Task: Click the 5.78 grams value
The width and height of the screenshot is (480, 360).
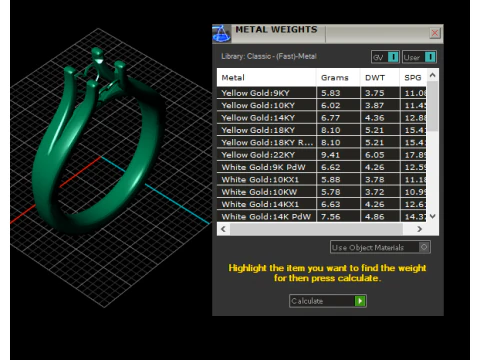Action: coord(331,192)
